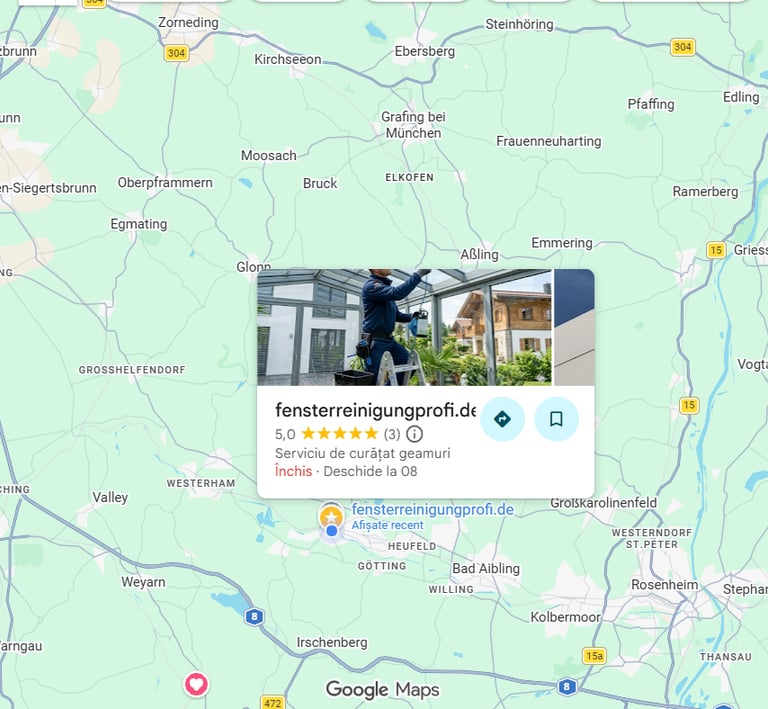Select the Bad Aibling town label
Viewport: 768px width, 709px height.
pyautogui.click(x=485, y=568)
